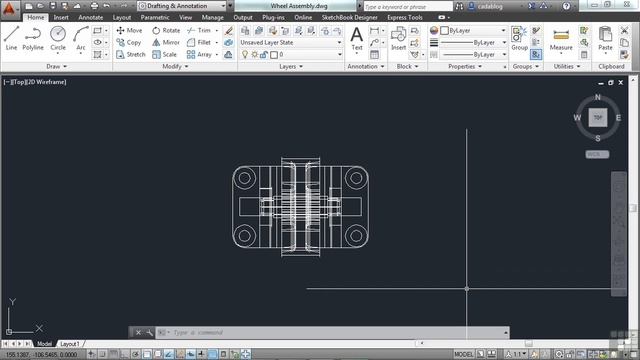The height and width of the screenshot is (360, 640).
Task: Switch to the Layout1 drawing tab
Action: click(69, 344)
